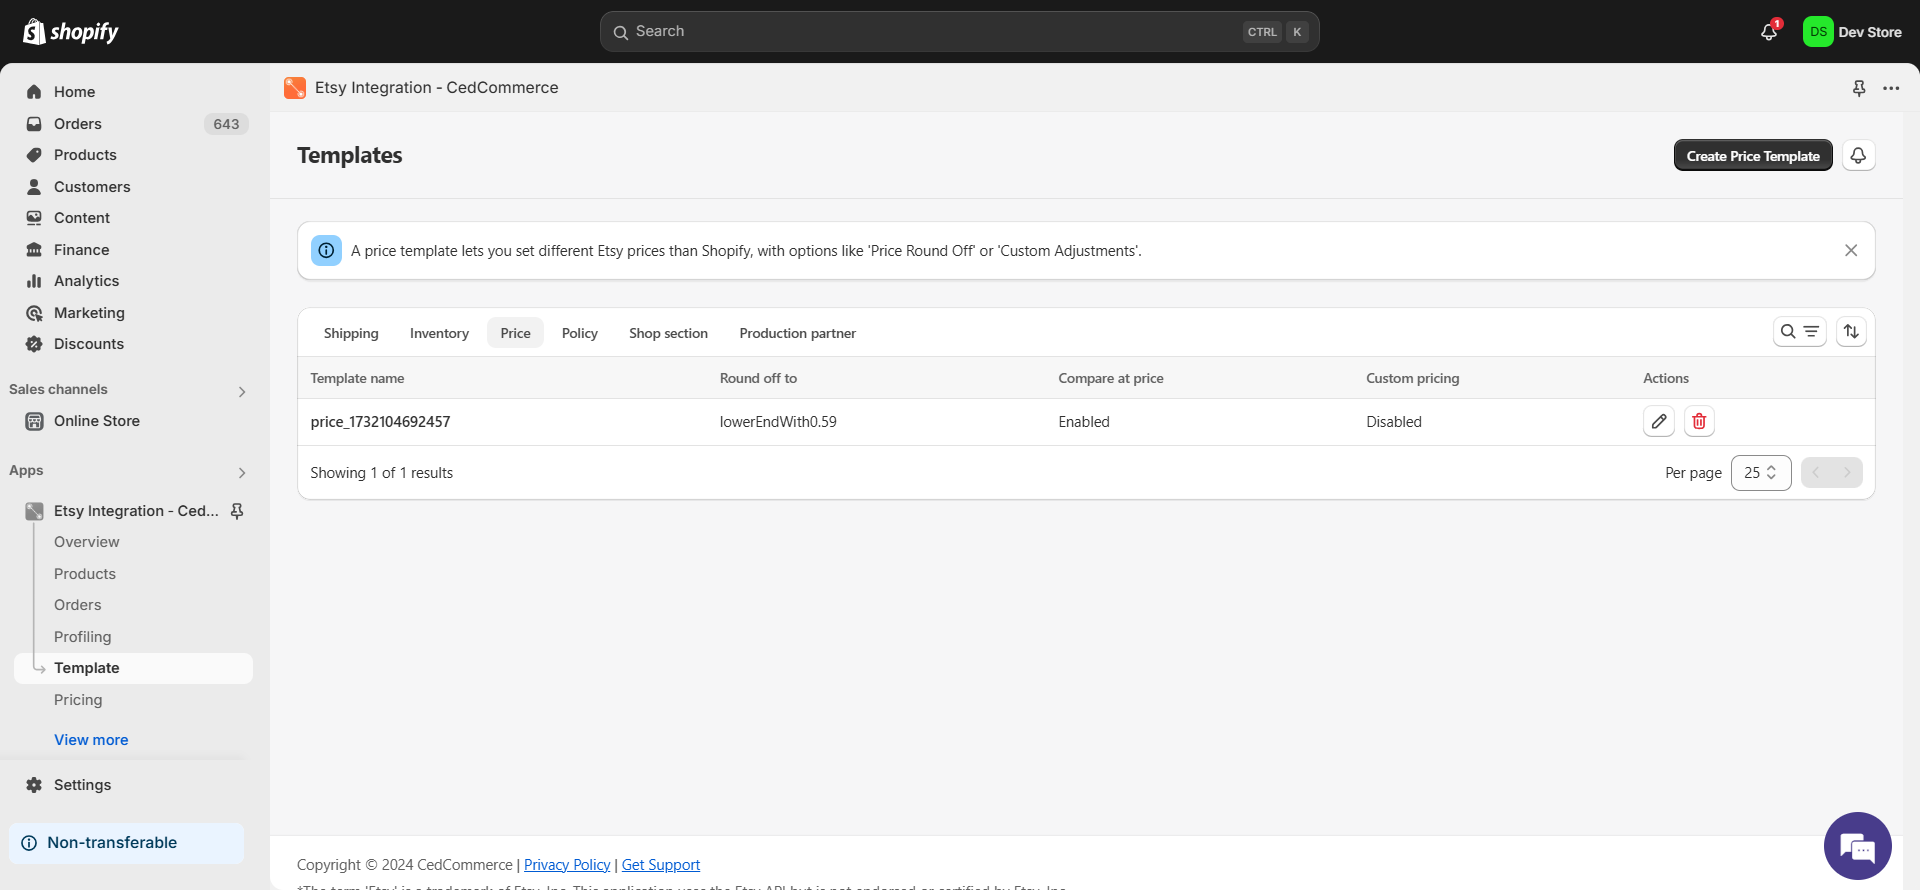Open the live chat bubble
The height and width of the screenshot is (890, 1920).
click(1858, 846)
